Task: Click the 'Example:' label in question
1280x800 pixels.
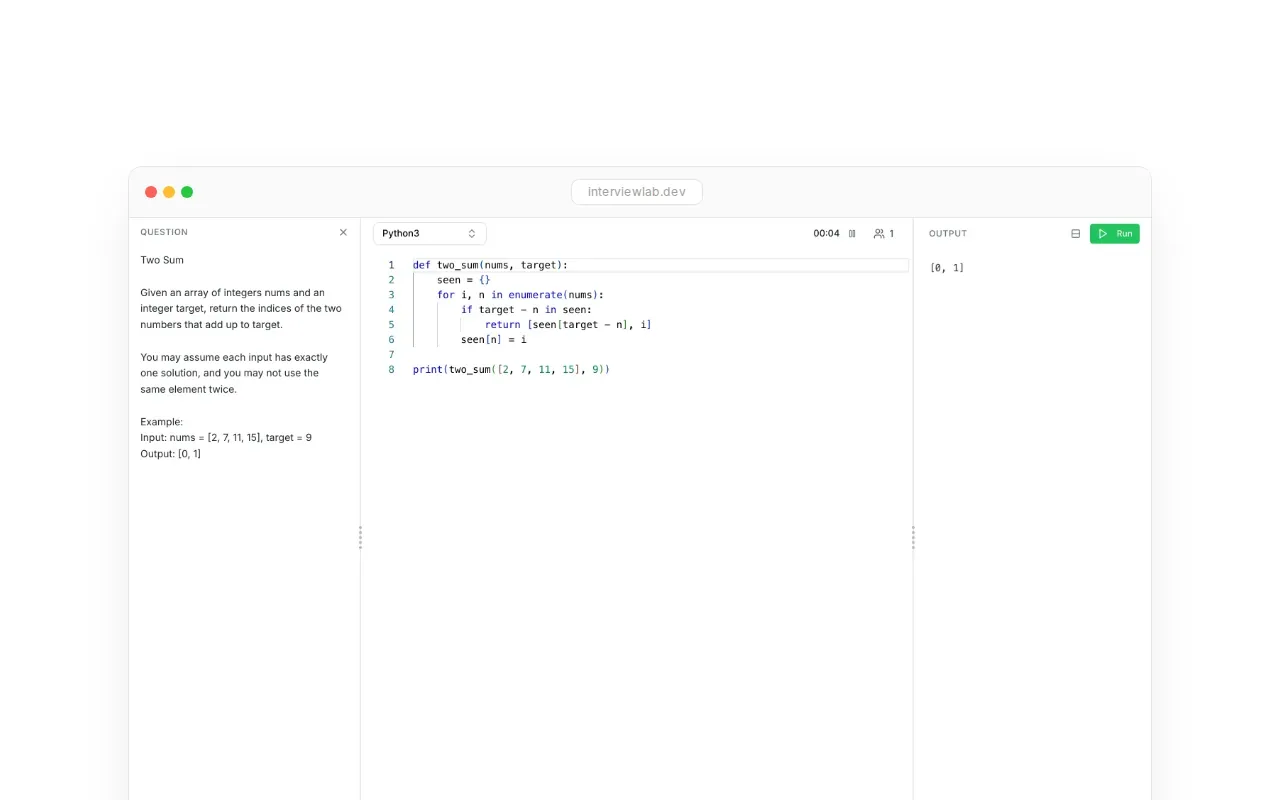Action: tap(161, 422)
